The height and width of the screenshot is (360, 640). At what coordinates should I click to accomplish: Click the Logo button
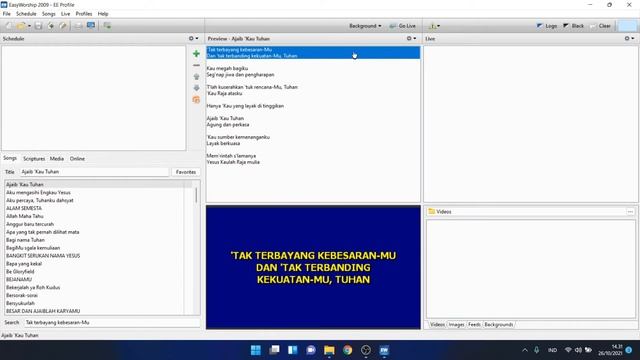coord(547,26)
